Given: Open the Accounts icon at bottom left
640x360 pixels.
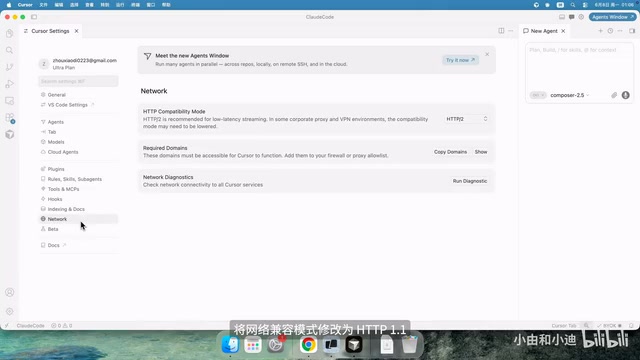Looking at the screenshot, I should coord(9,292).
